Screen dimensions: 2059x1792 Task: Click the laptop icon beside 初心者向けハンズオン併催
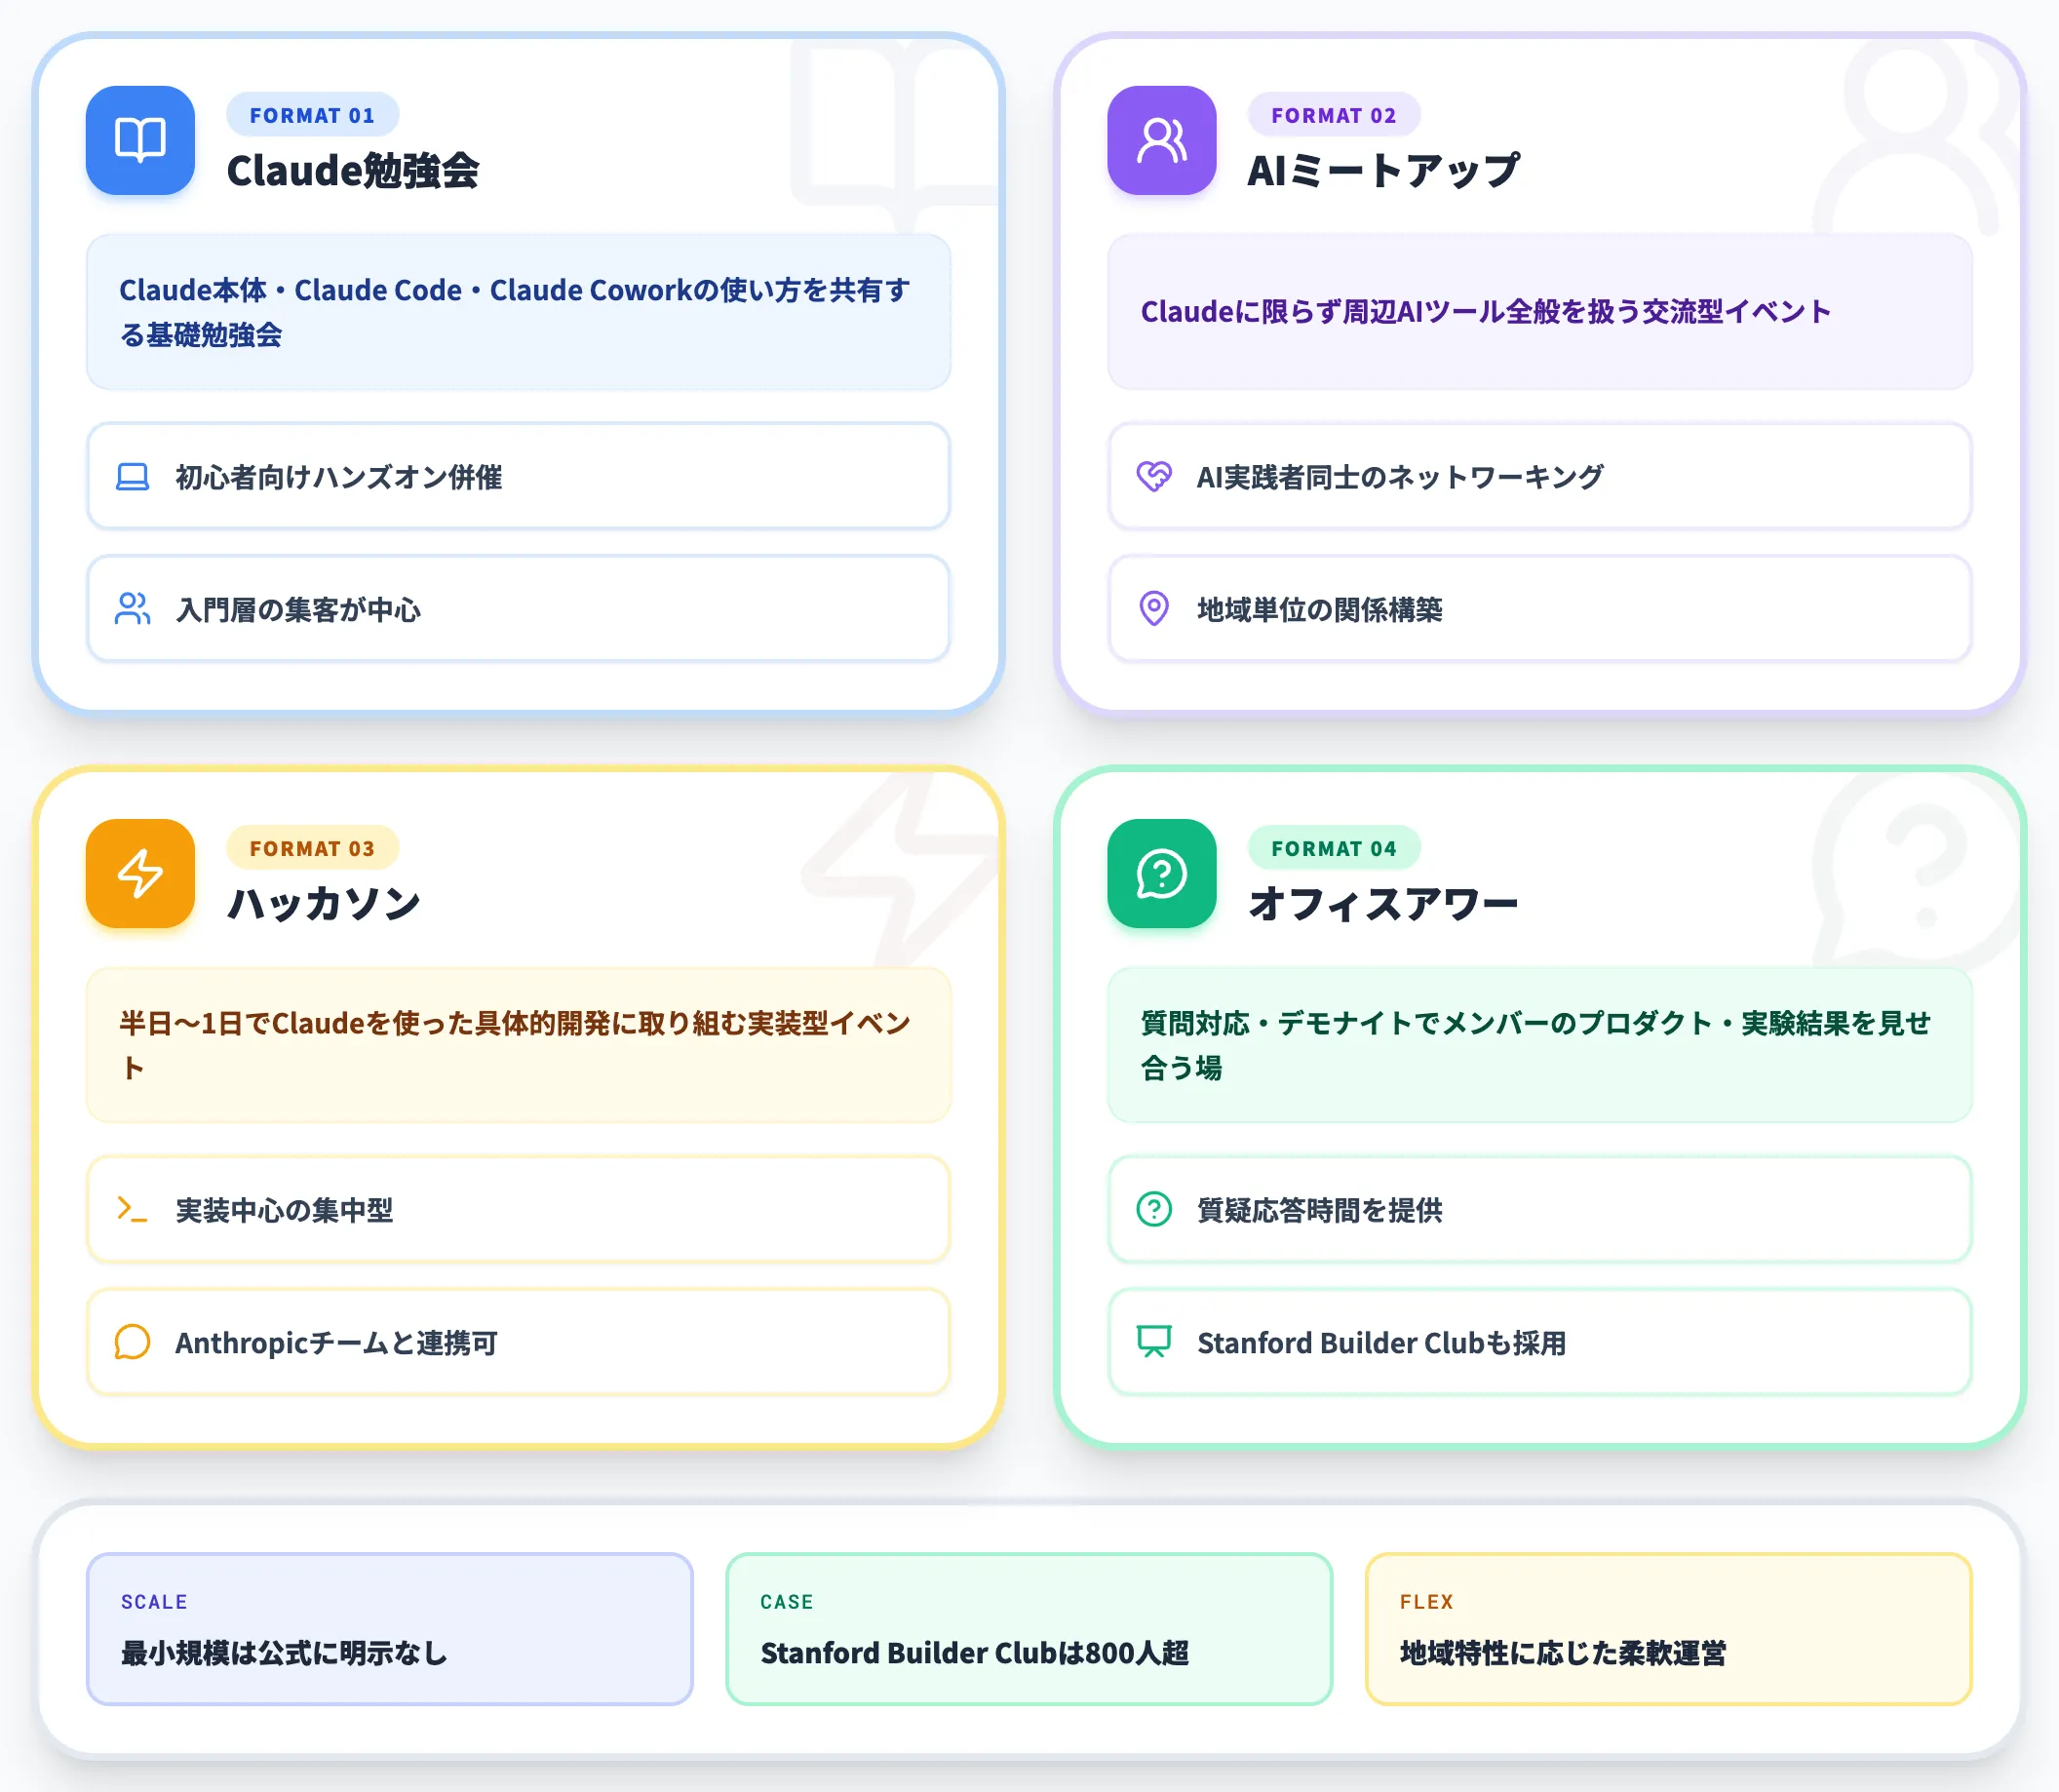132,477
